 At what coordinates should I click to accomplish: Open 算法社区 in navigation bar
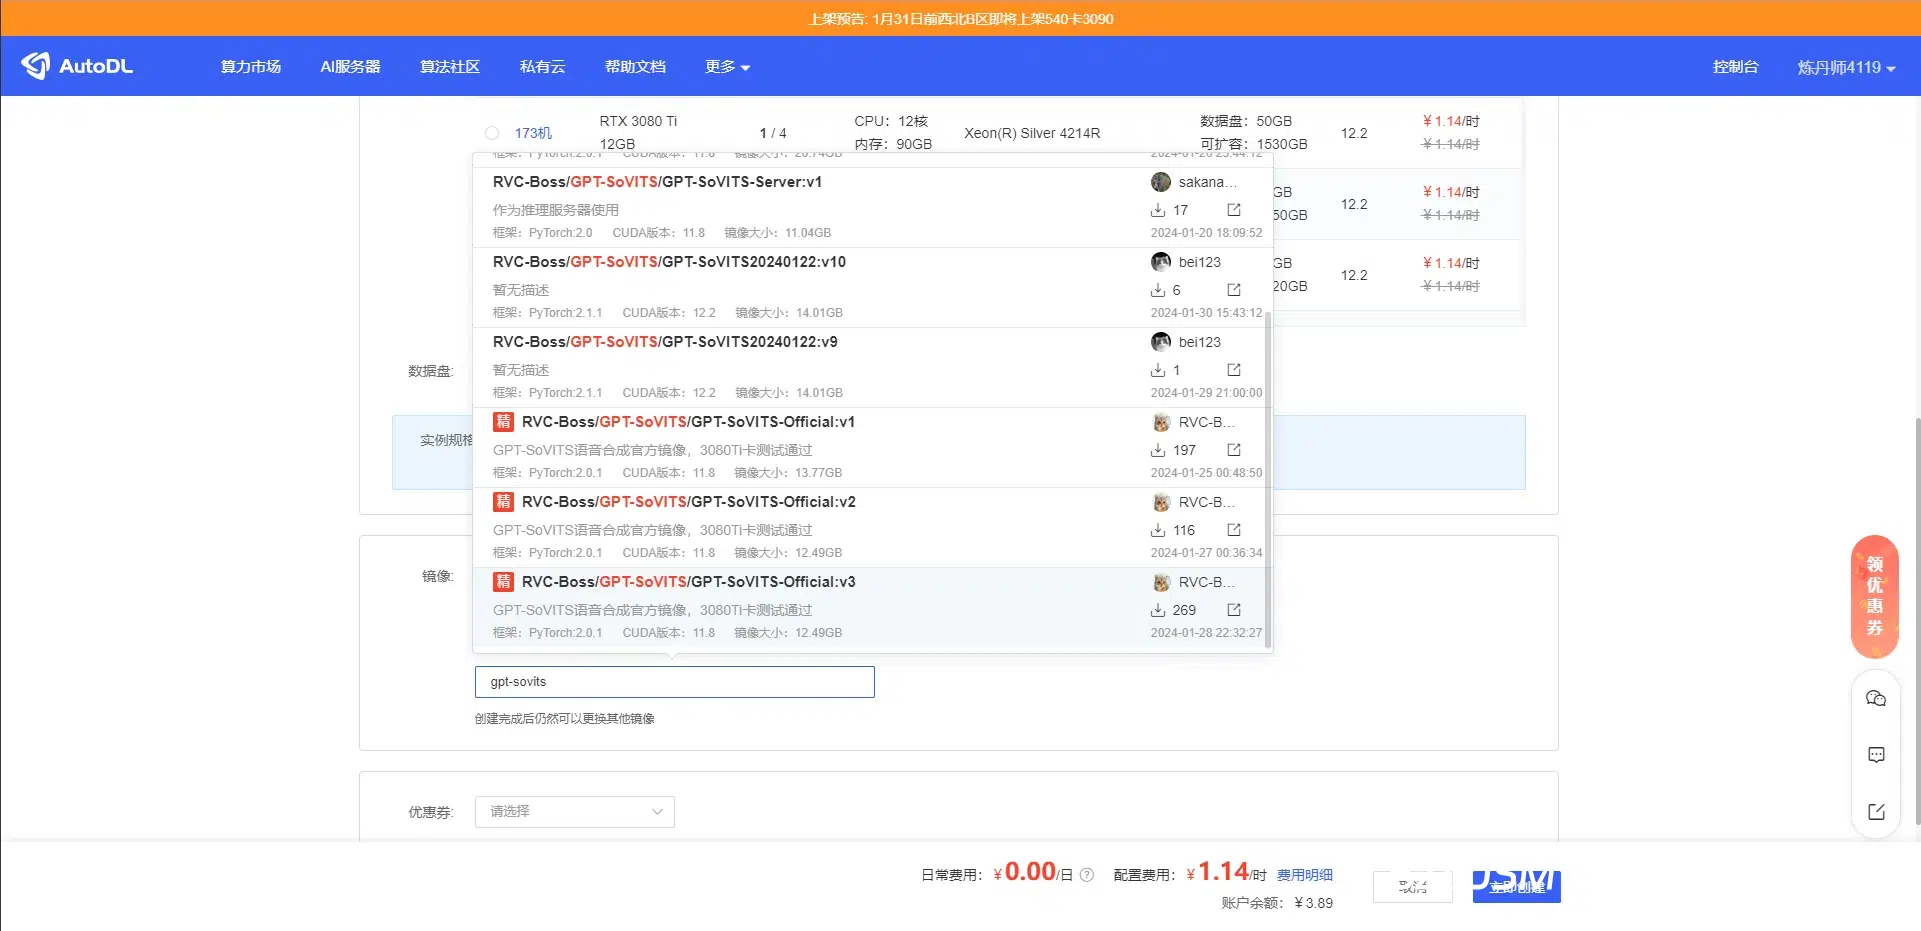450,67
